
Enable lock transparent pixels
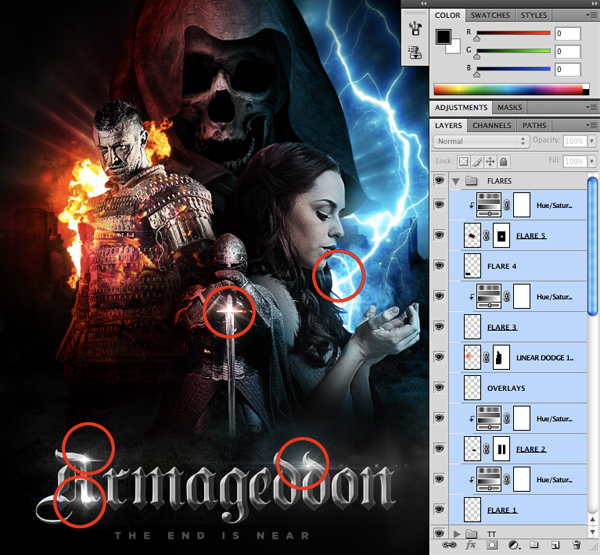tap(465, 161)
